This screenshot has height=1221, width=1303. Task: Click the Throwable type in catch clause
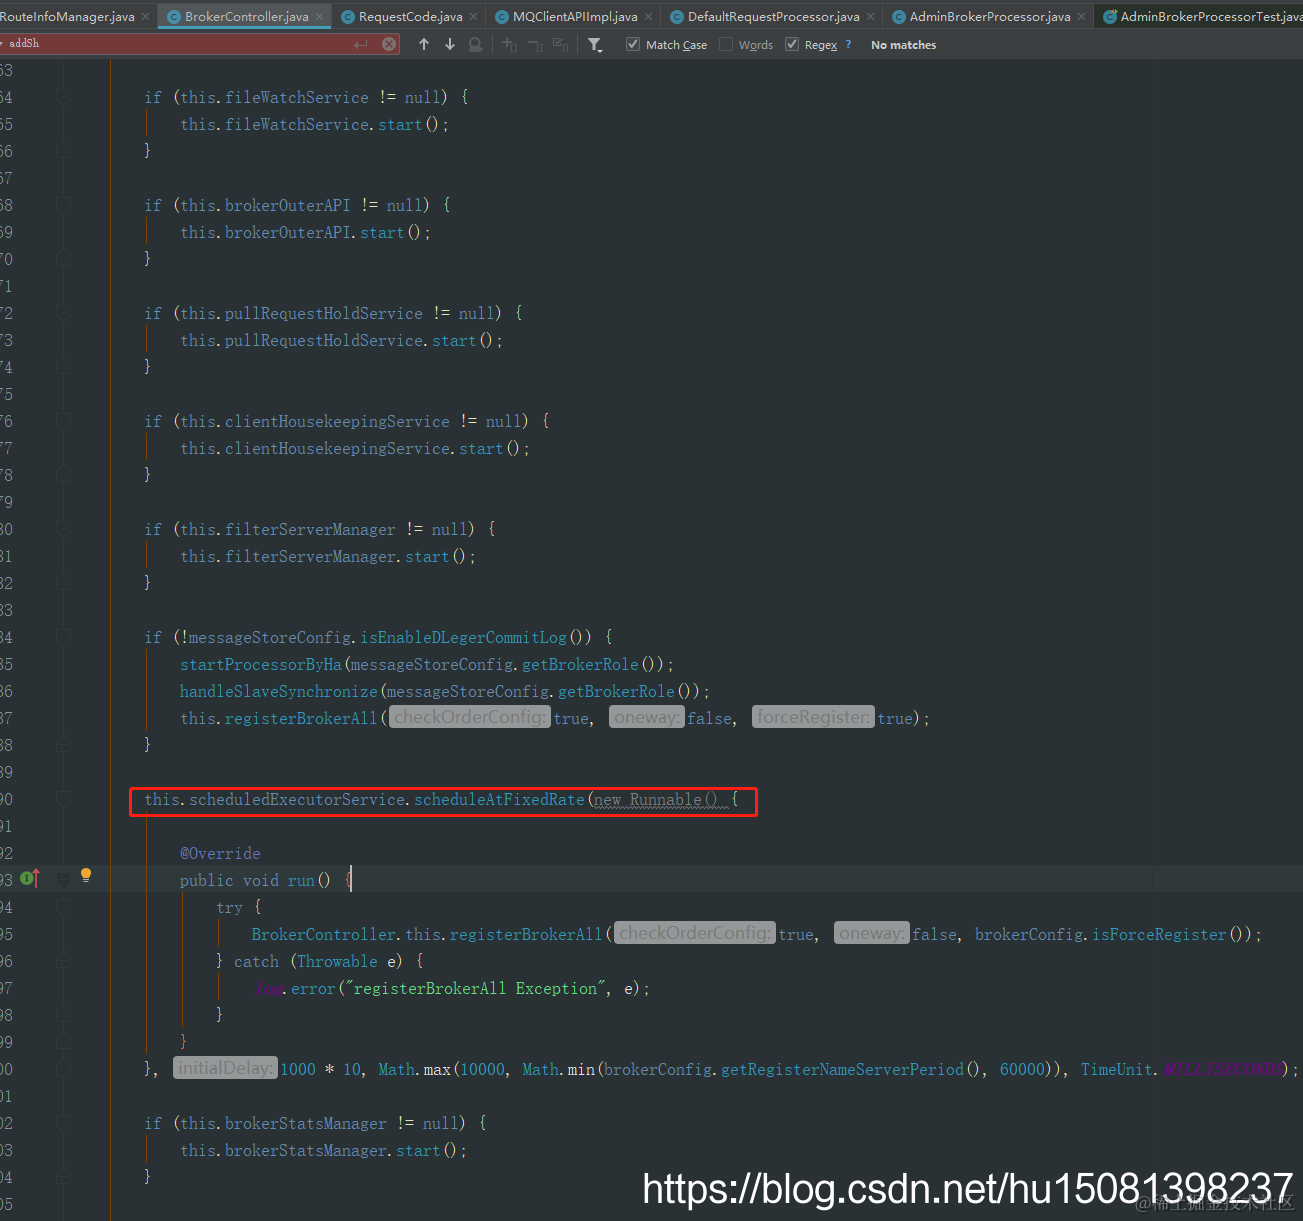coord(337,961)
